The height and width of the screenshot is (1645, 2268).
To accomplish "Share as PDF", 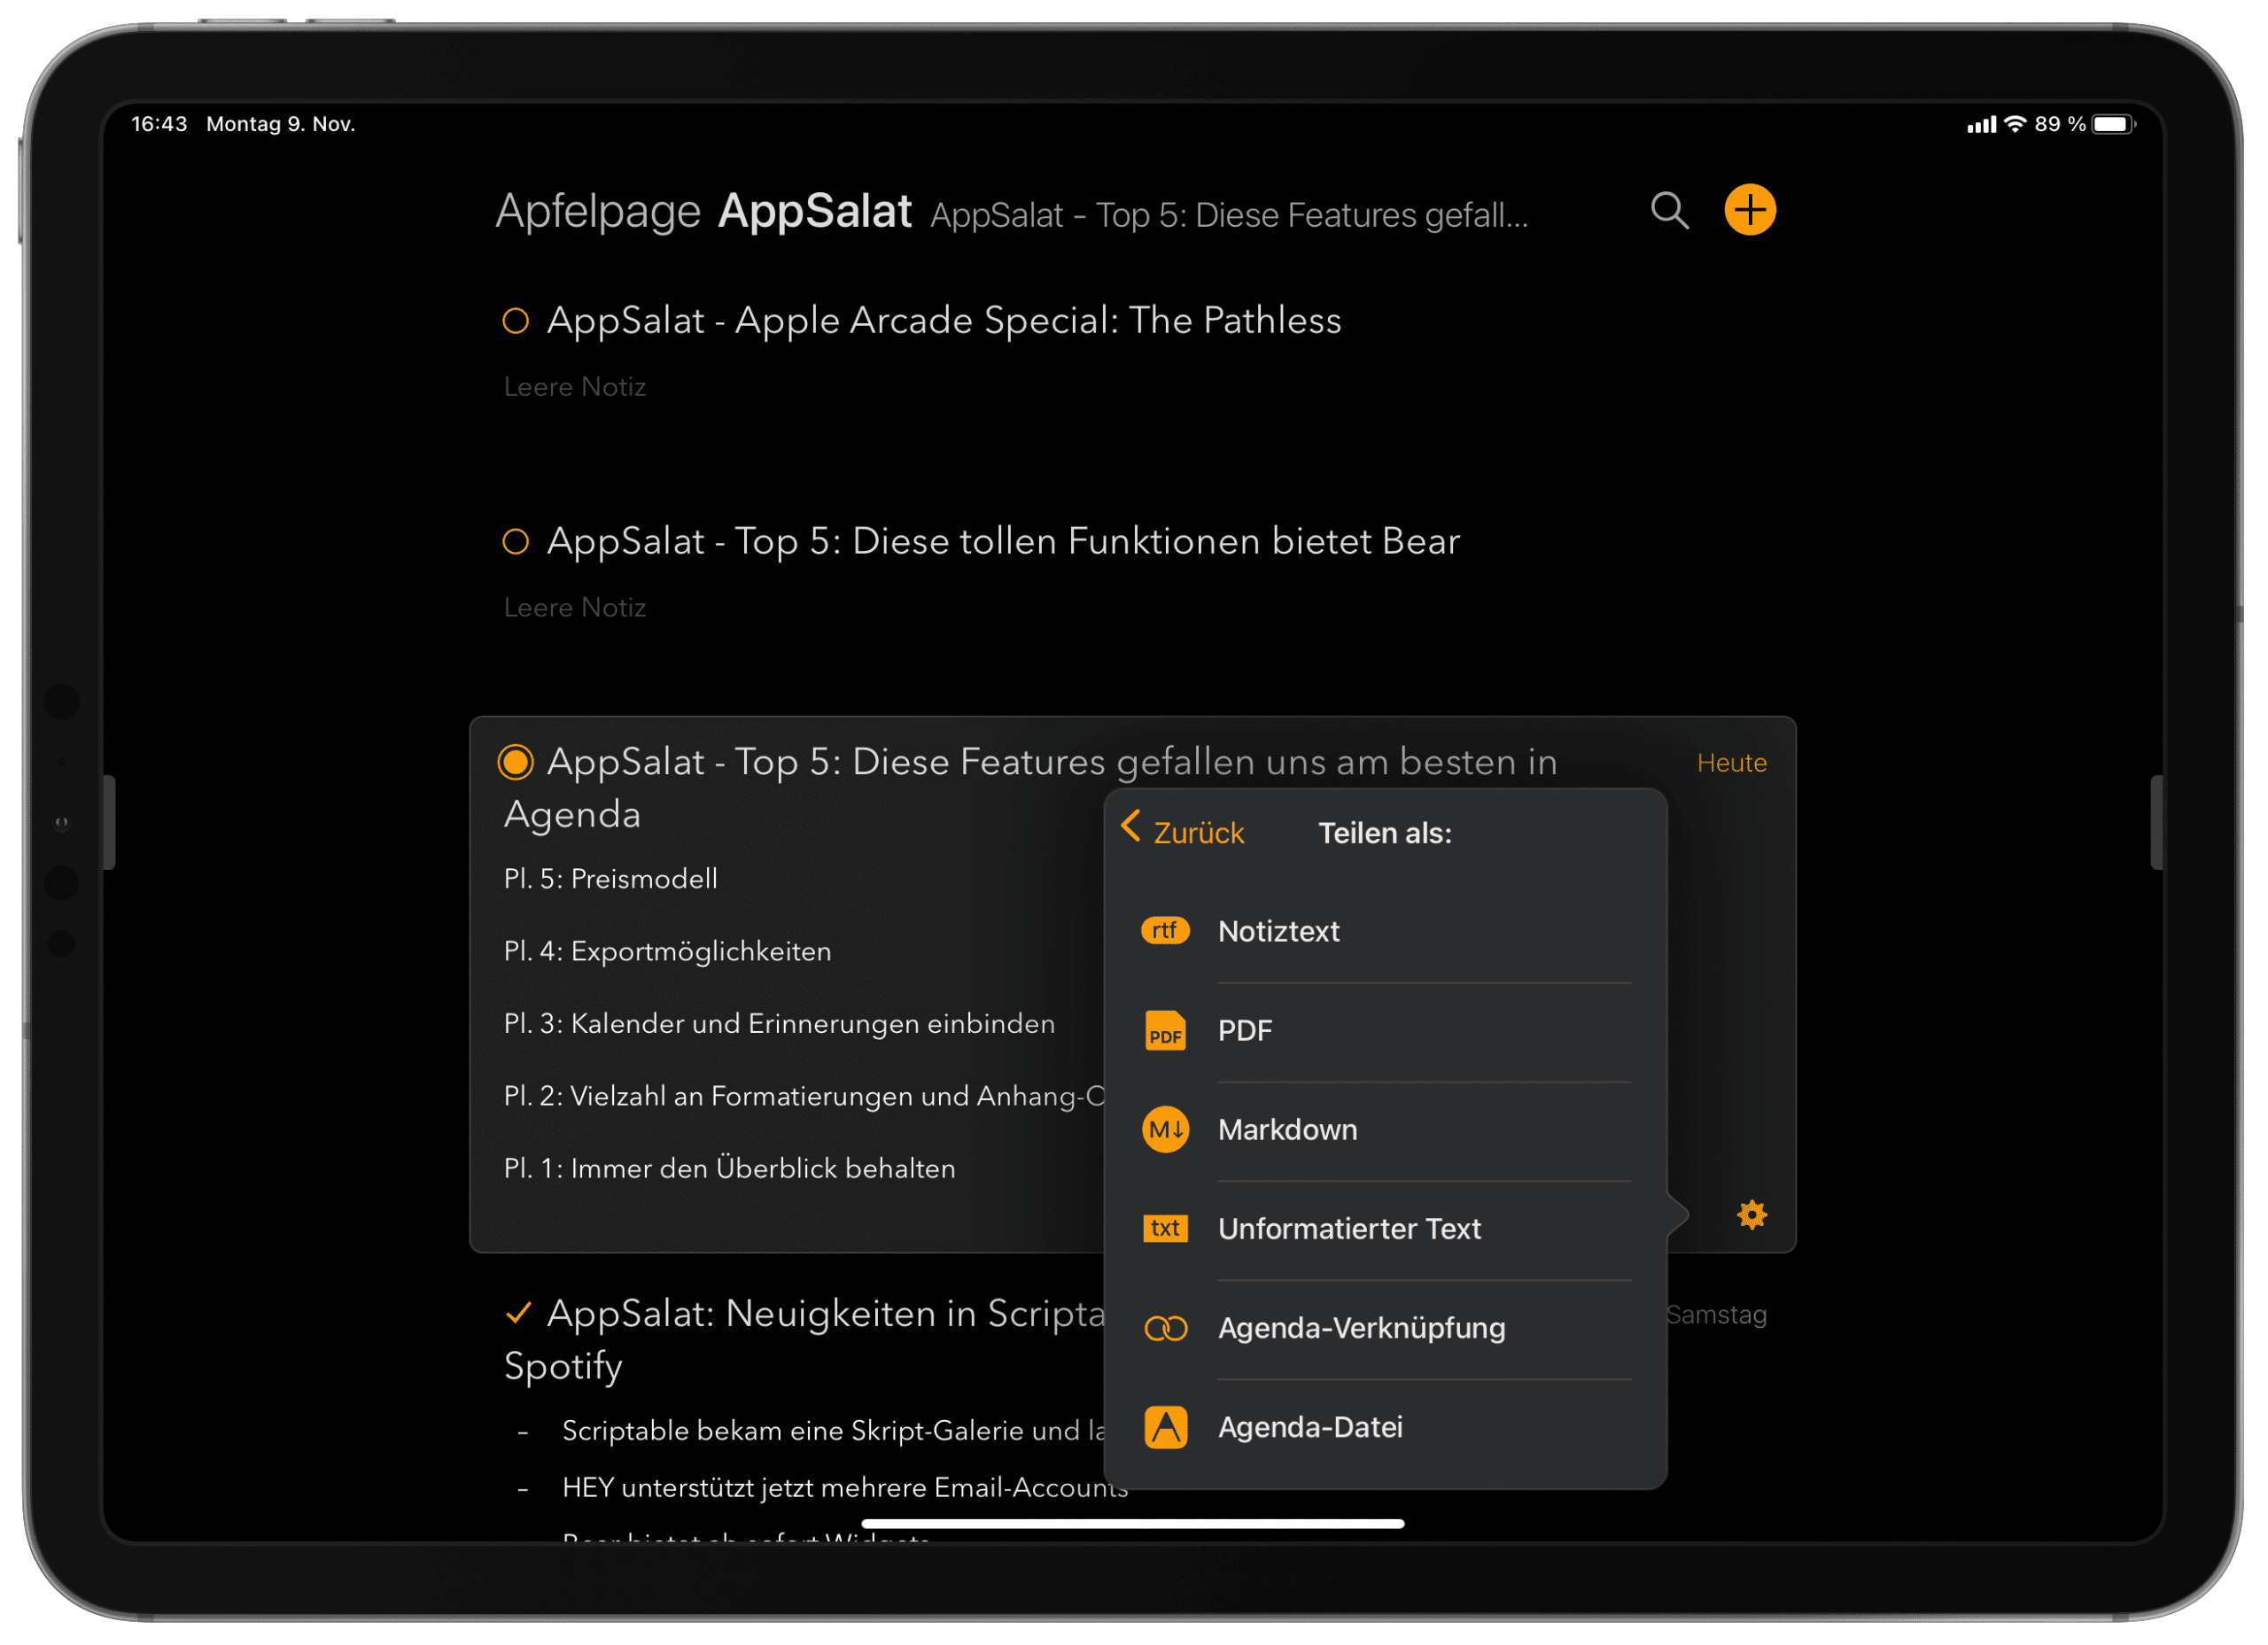I will point(1385,1031).
